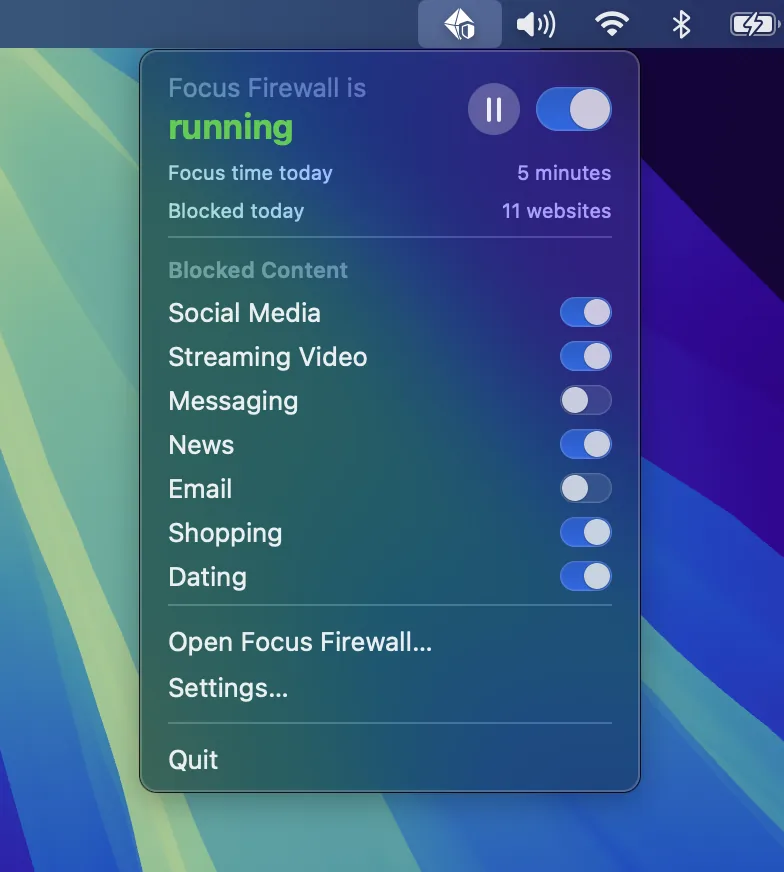Click the "Social Media" label
The width and height of the screenshot is (784, 872).
[245, 313]
